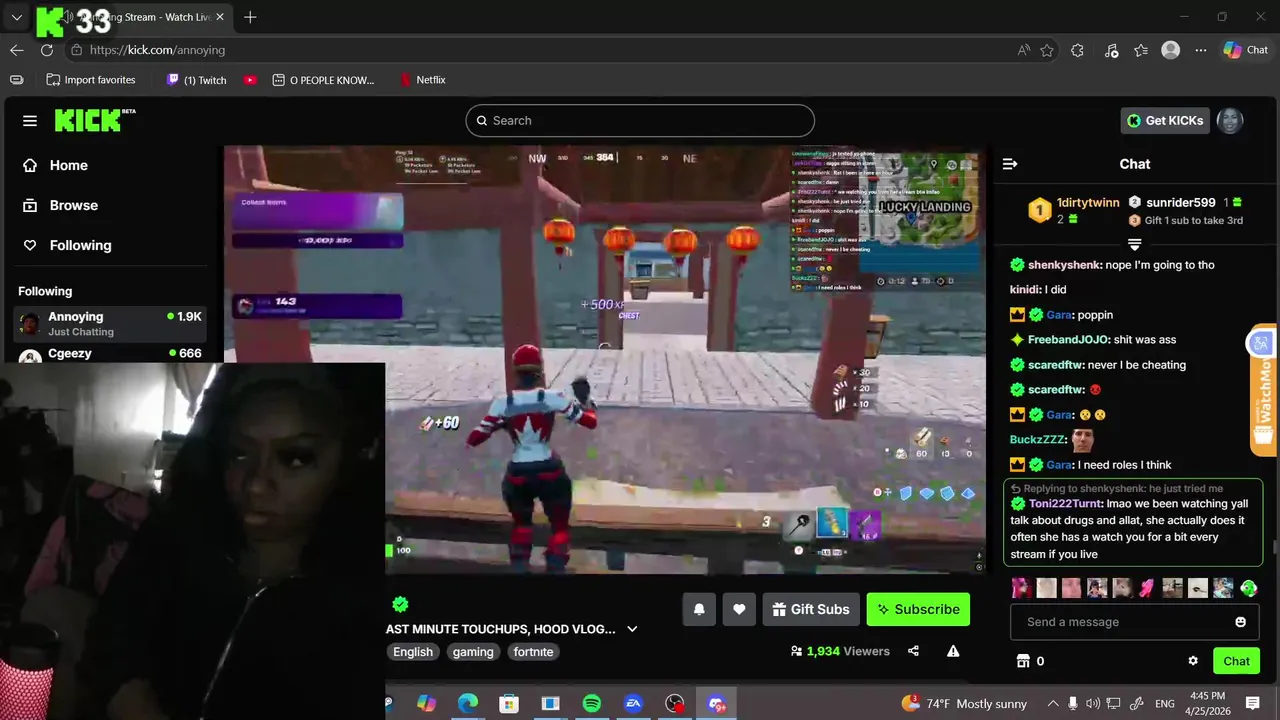Toggle stream notifications bell
Screen dimensions: 1280x720
coord(699,609)
